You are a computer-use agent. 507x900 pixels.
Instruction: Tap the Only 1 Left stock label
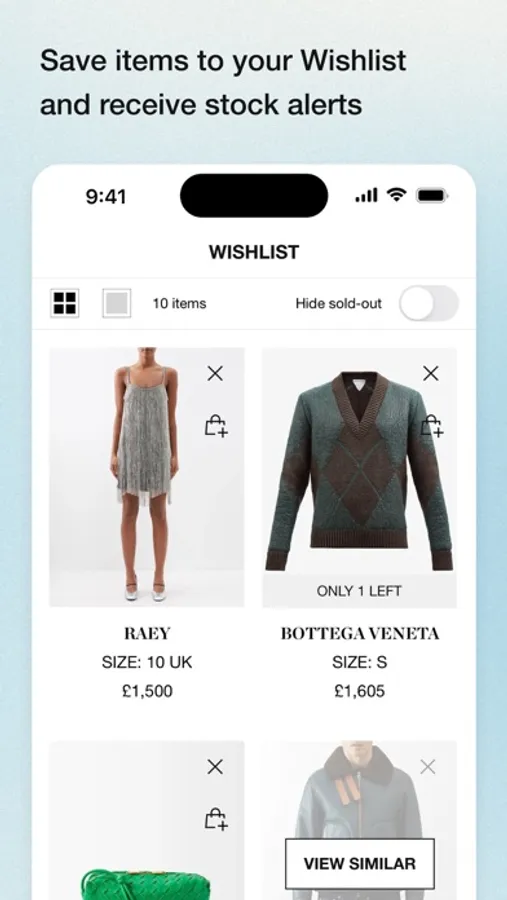[x=359, y=591]
